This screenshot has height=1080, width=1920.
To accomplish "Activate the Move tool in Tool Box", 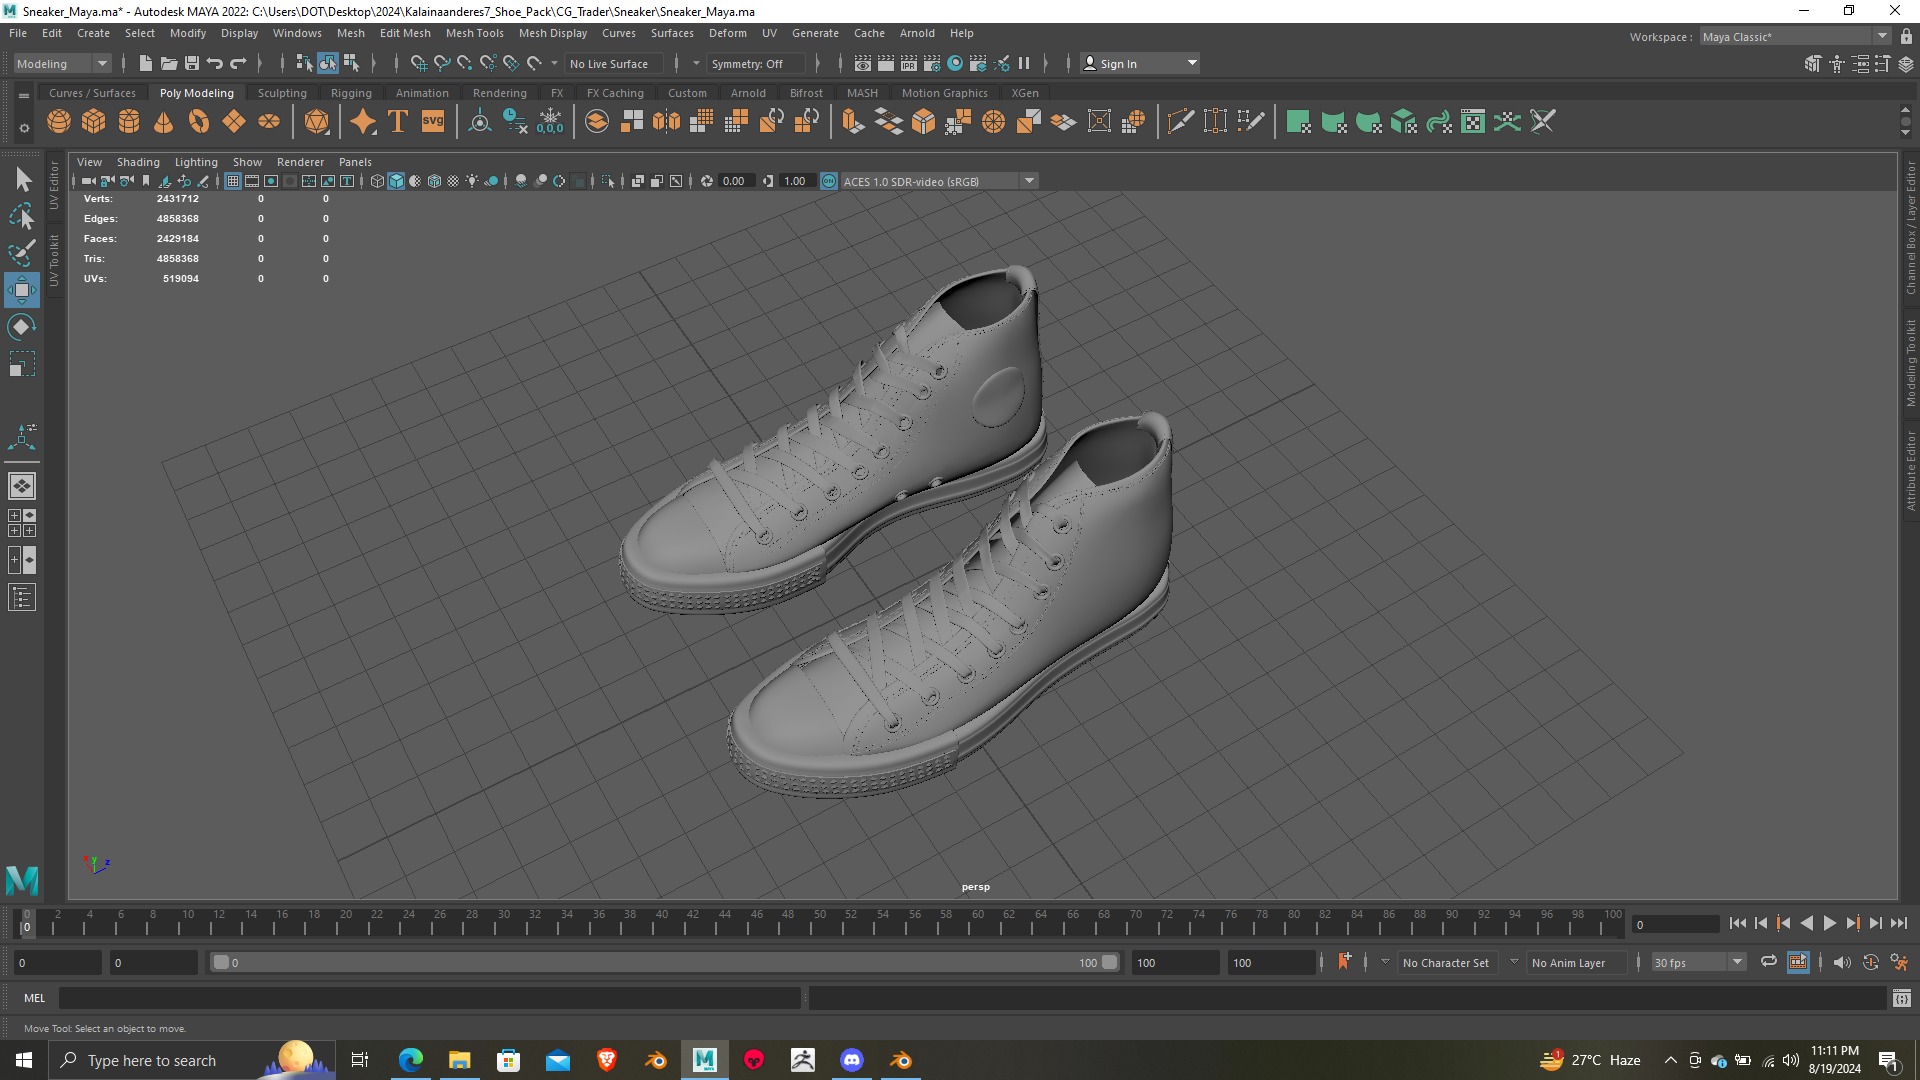I will (x=22, y=290).
